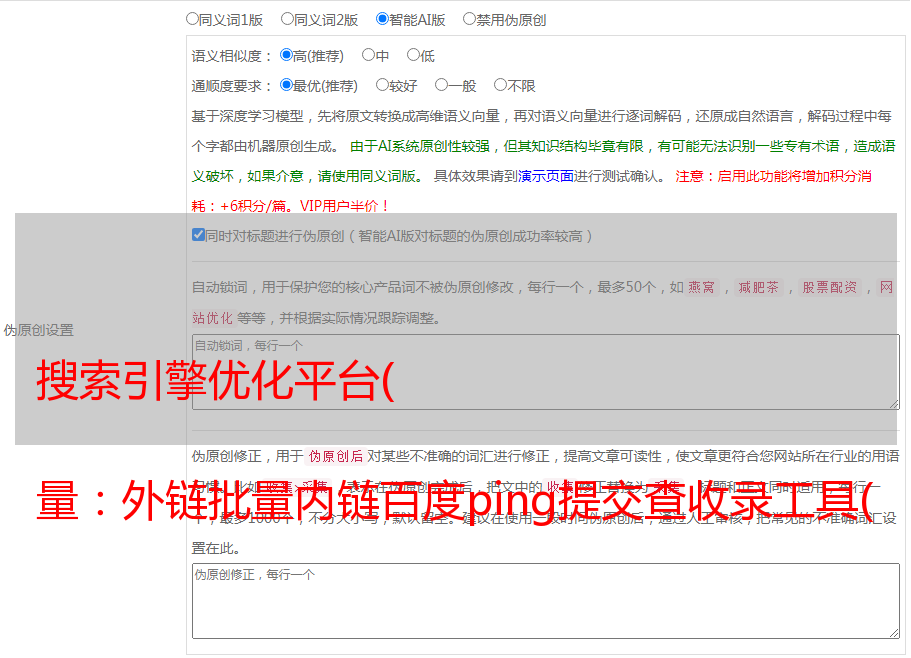
Task: Set 通顺度要求 to 一般
Action: pos(442,85)
